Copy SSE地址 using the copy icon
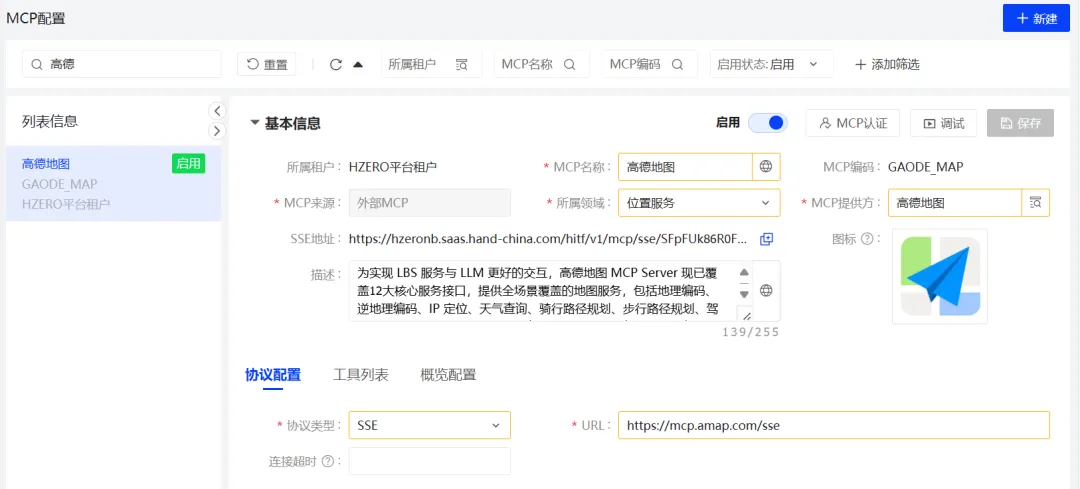 [767, 239]
